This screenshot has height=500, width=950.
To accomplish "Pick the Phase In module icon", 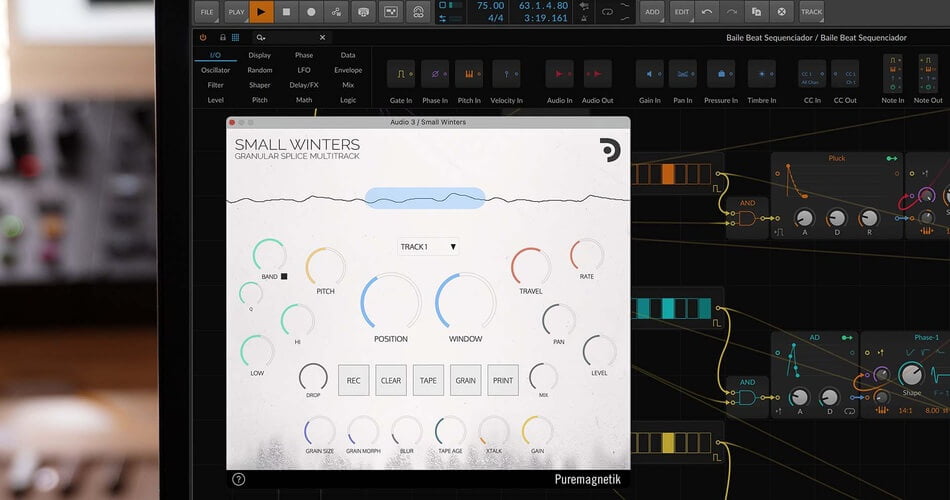I will coord(435,74).
